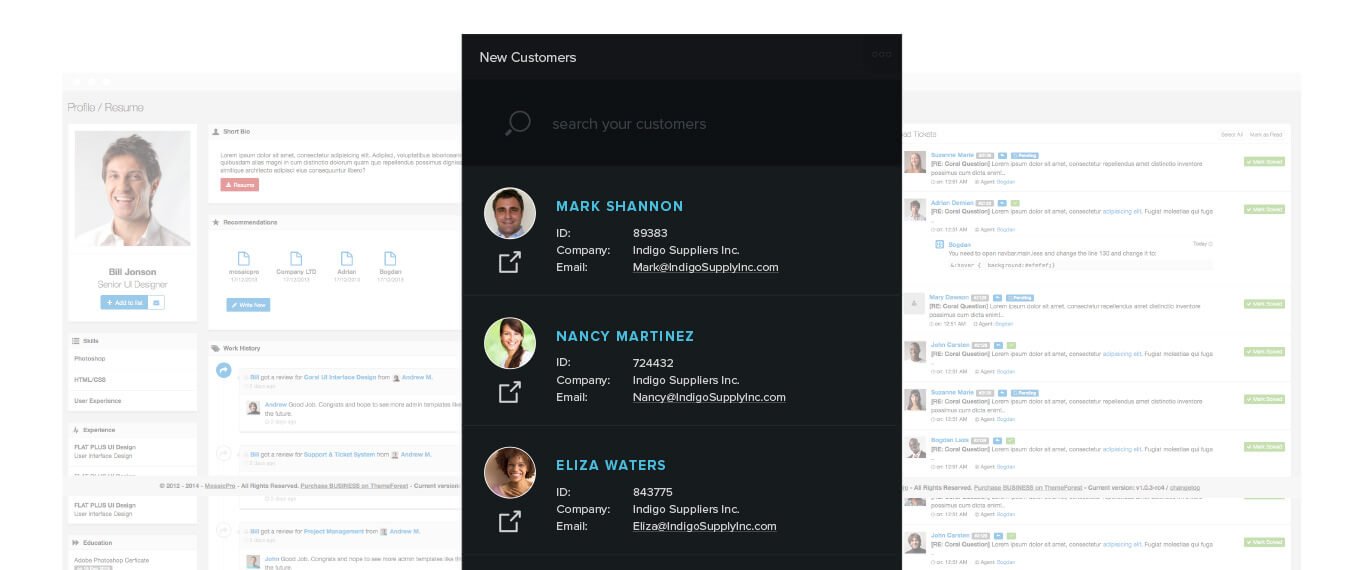Open the mosaicpro recommendation document icon

(244, 259)
